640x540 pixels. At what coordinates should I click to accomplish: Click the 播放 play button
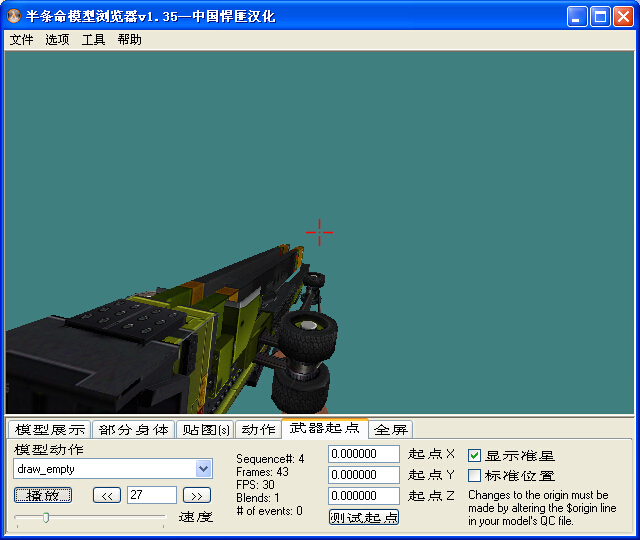pos(43,496)
